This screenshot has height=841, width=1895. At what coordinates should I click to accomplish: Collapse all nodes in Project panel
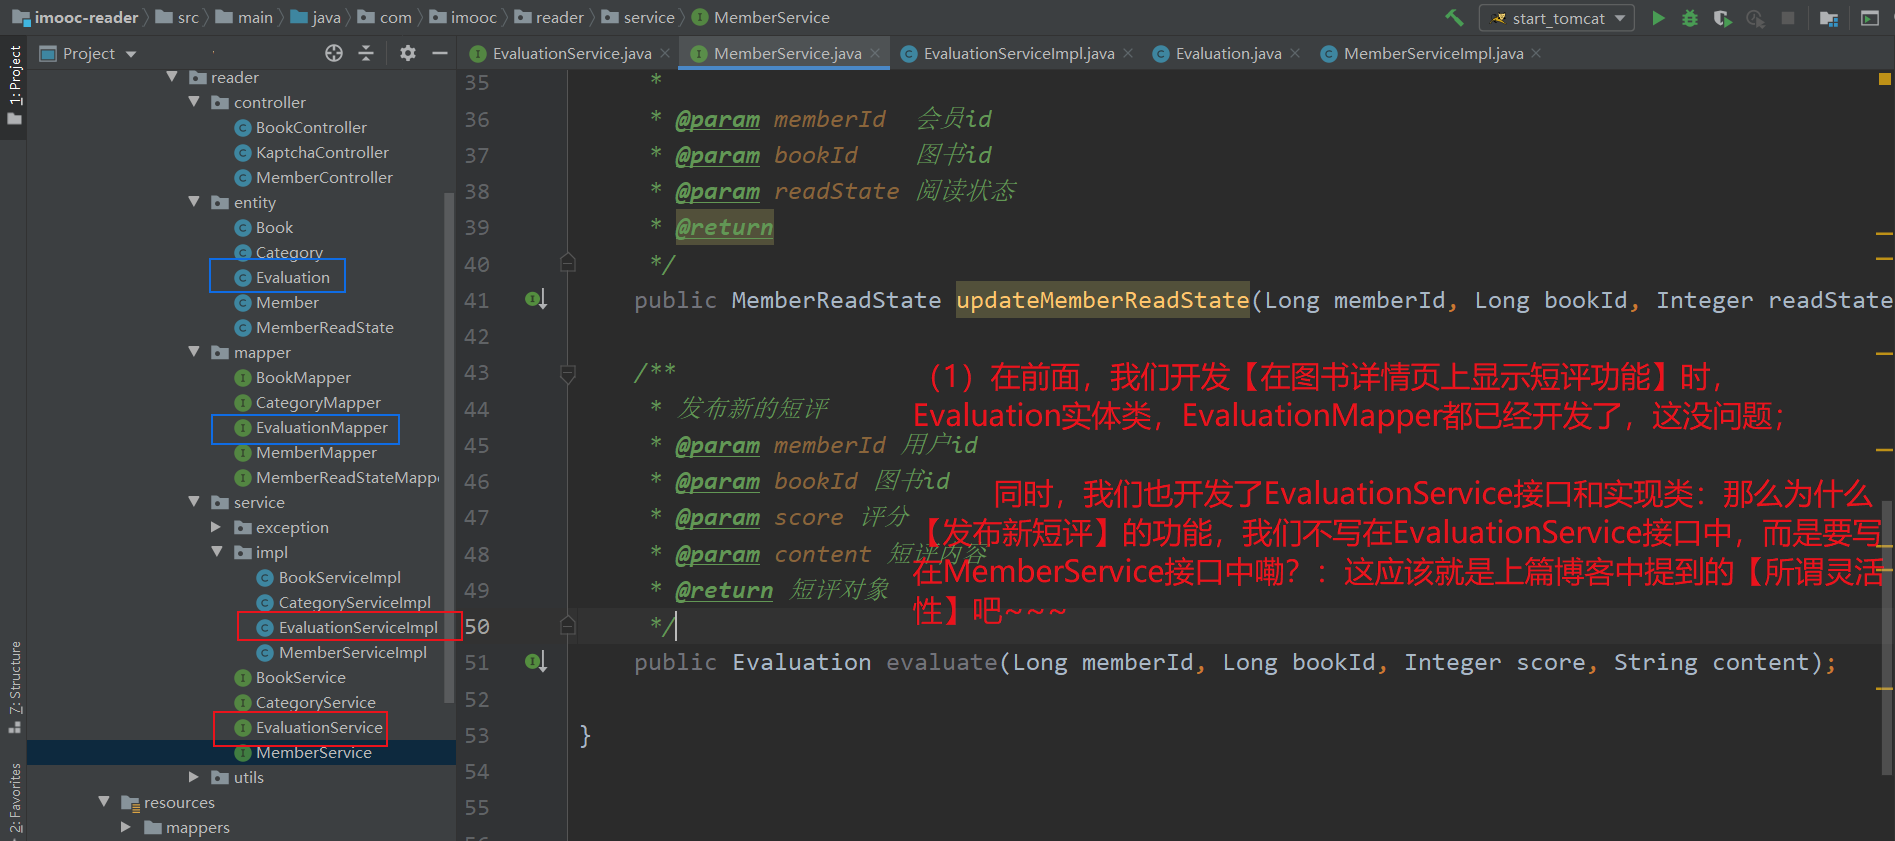click(366, 53)
